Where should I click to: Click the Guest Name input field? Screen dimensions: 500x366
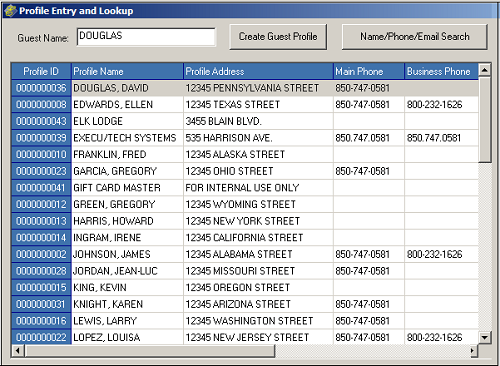tap(146, 37)
